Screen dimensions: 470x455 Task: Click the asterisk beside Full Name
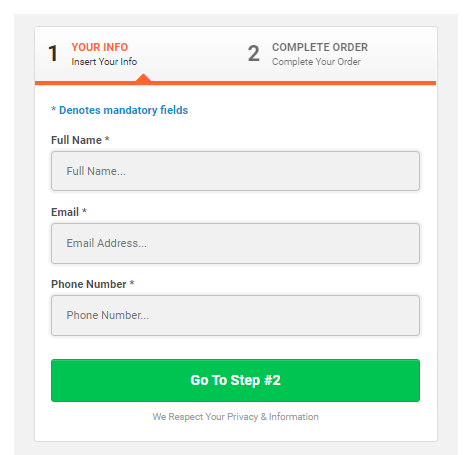[x=107, y=139]
